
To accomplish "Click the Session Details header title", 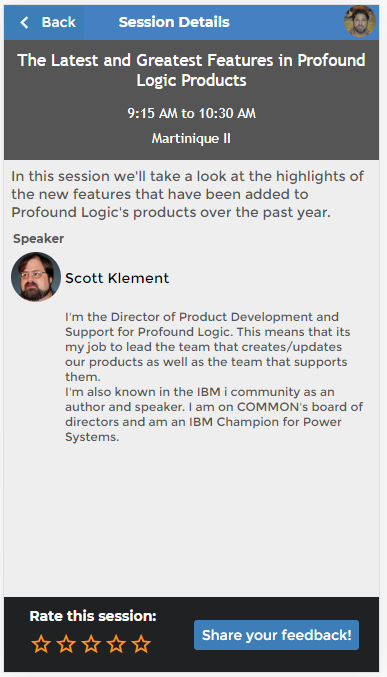I will tap(174, 22).
